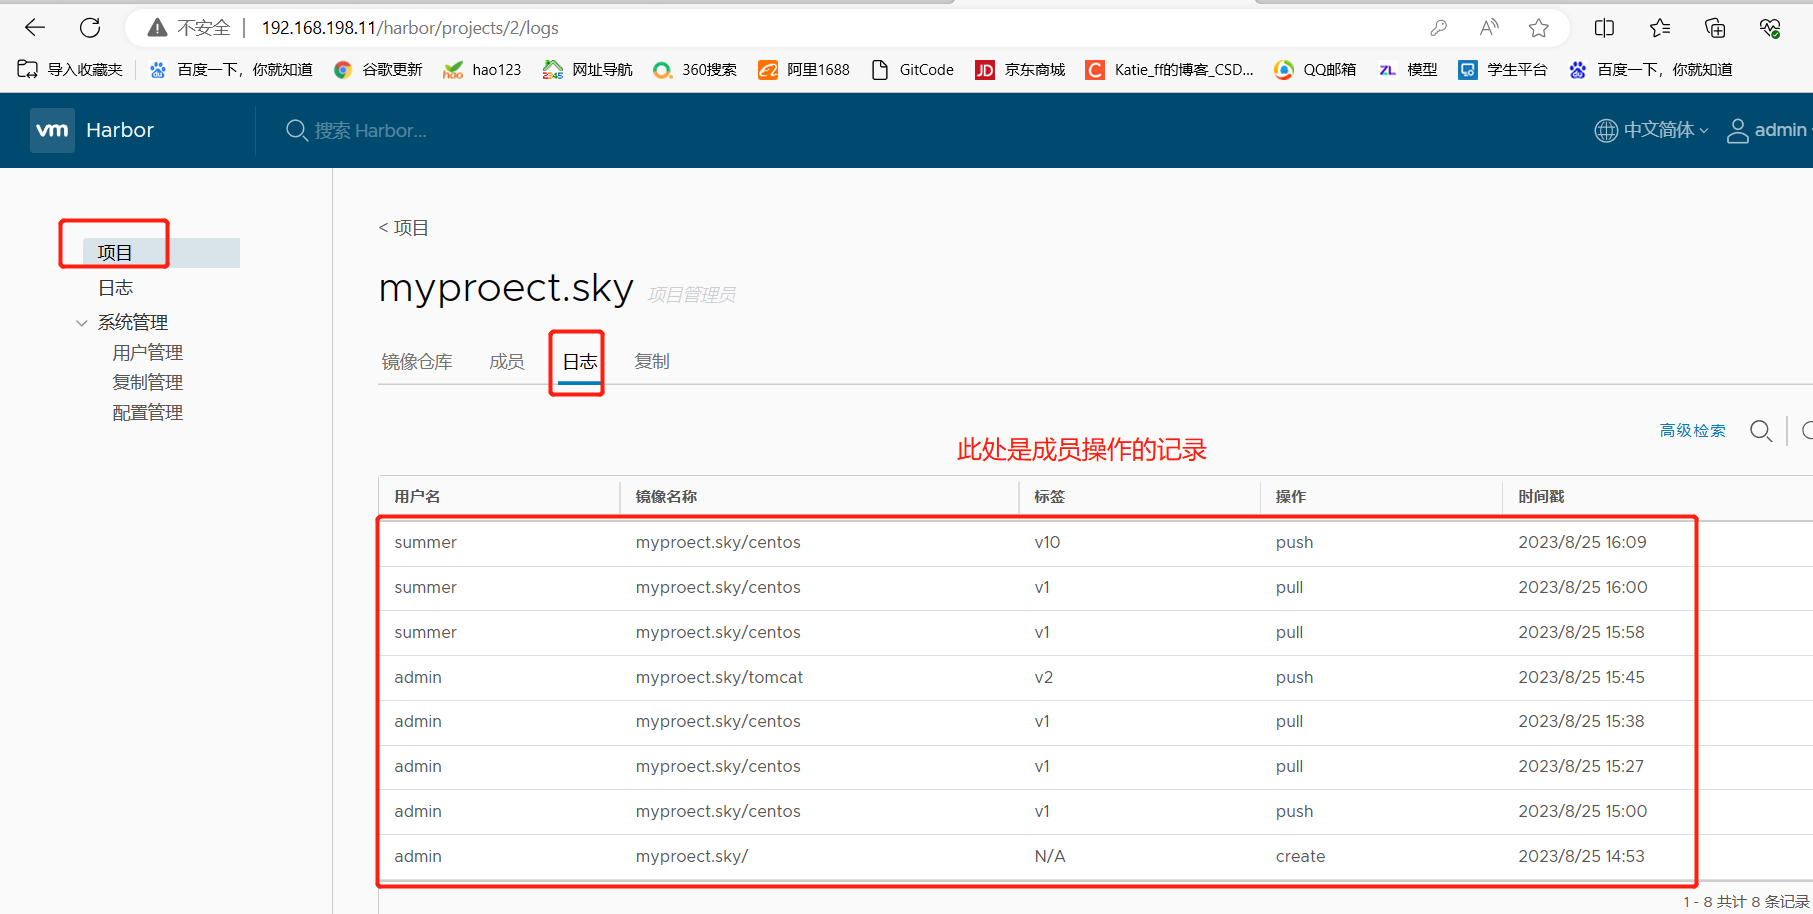Click timestamp 2023/8/25 15:45
The height and width of the screenshot is (914, 1813).
tap(1581, 677)
